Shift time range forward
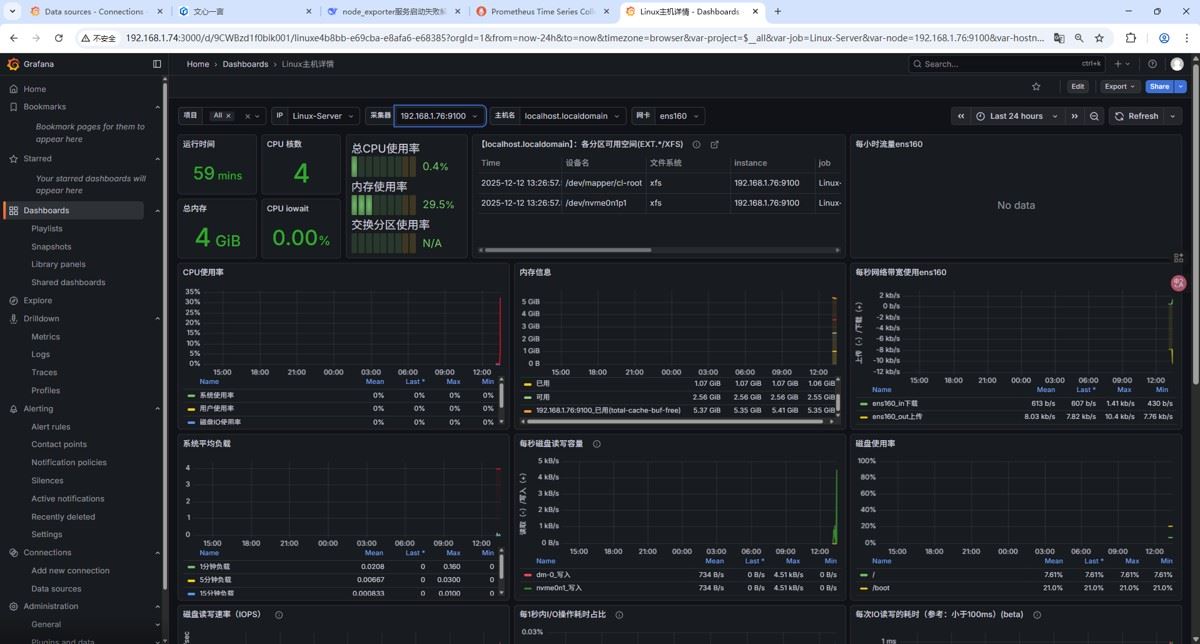The height and width of the screenshot is (644, 1200). tap(1075, 116)
